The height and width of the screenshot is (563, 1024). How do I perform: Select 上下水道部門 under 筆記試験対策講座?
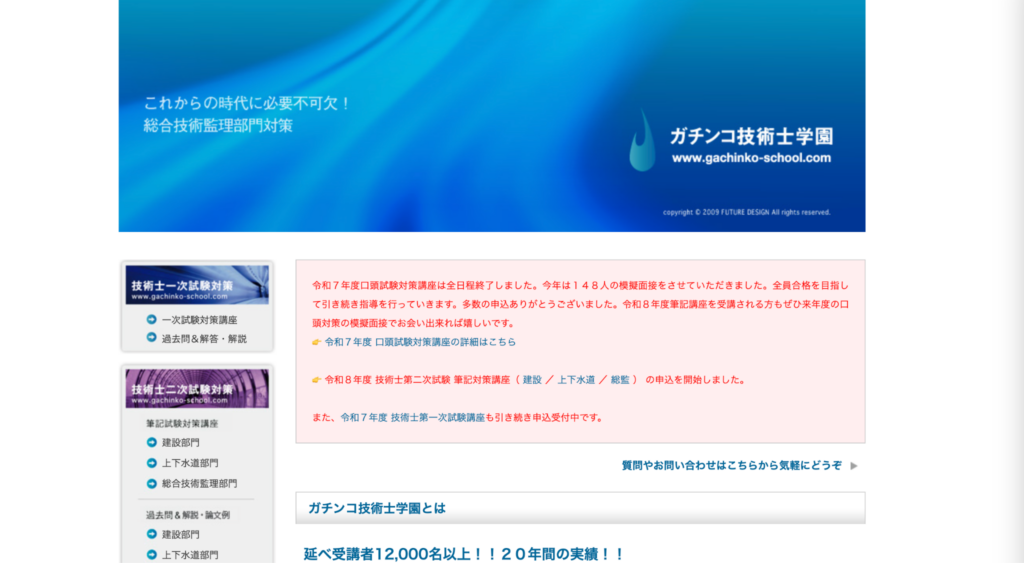(190, 463)
